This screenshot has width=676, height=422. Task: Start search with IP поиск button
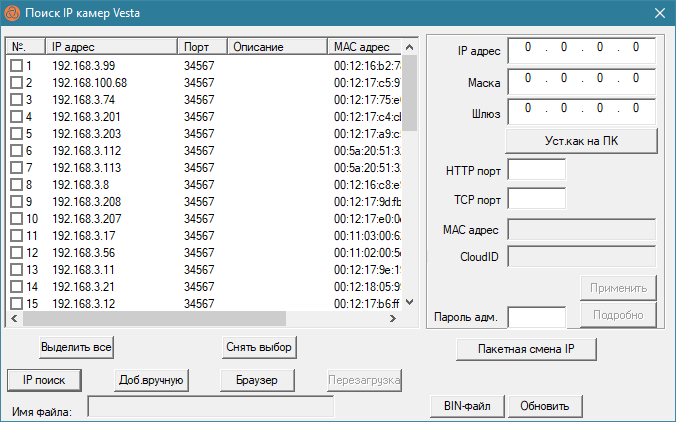[44, 380]
